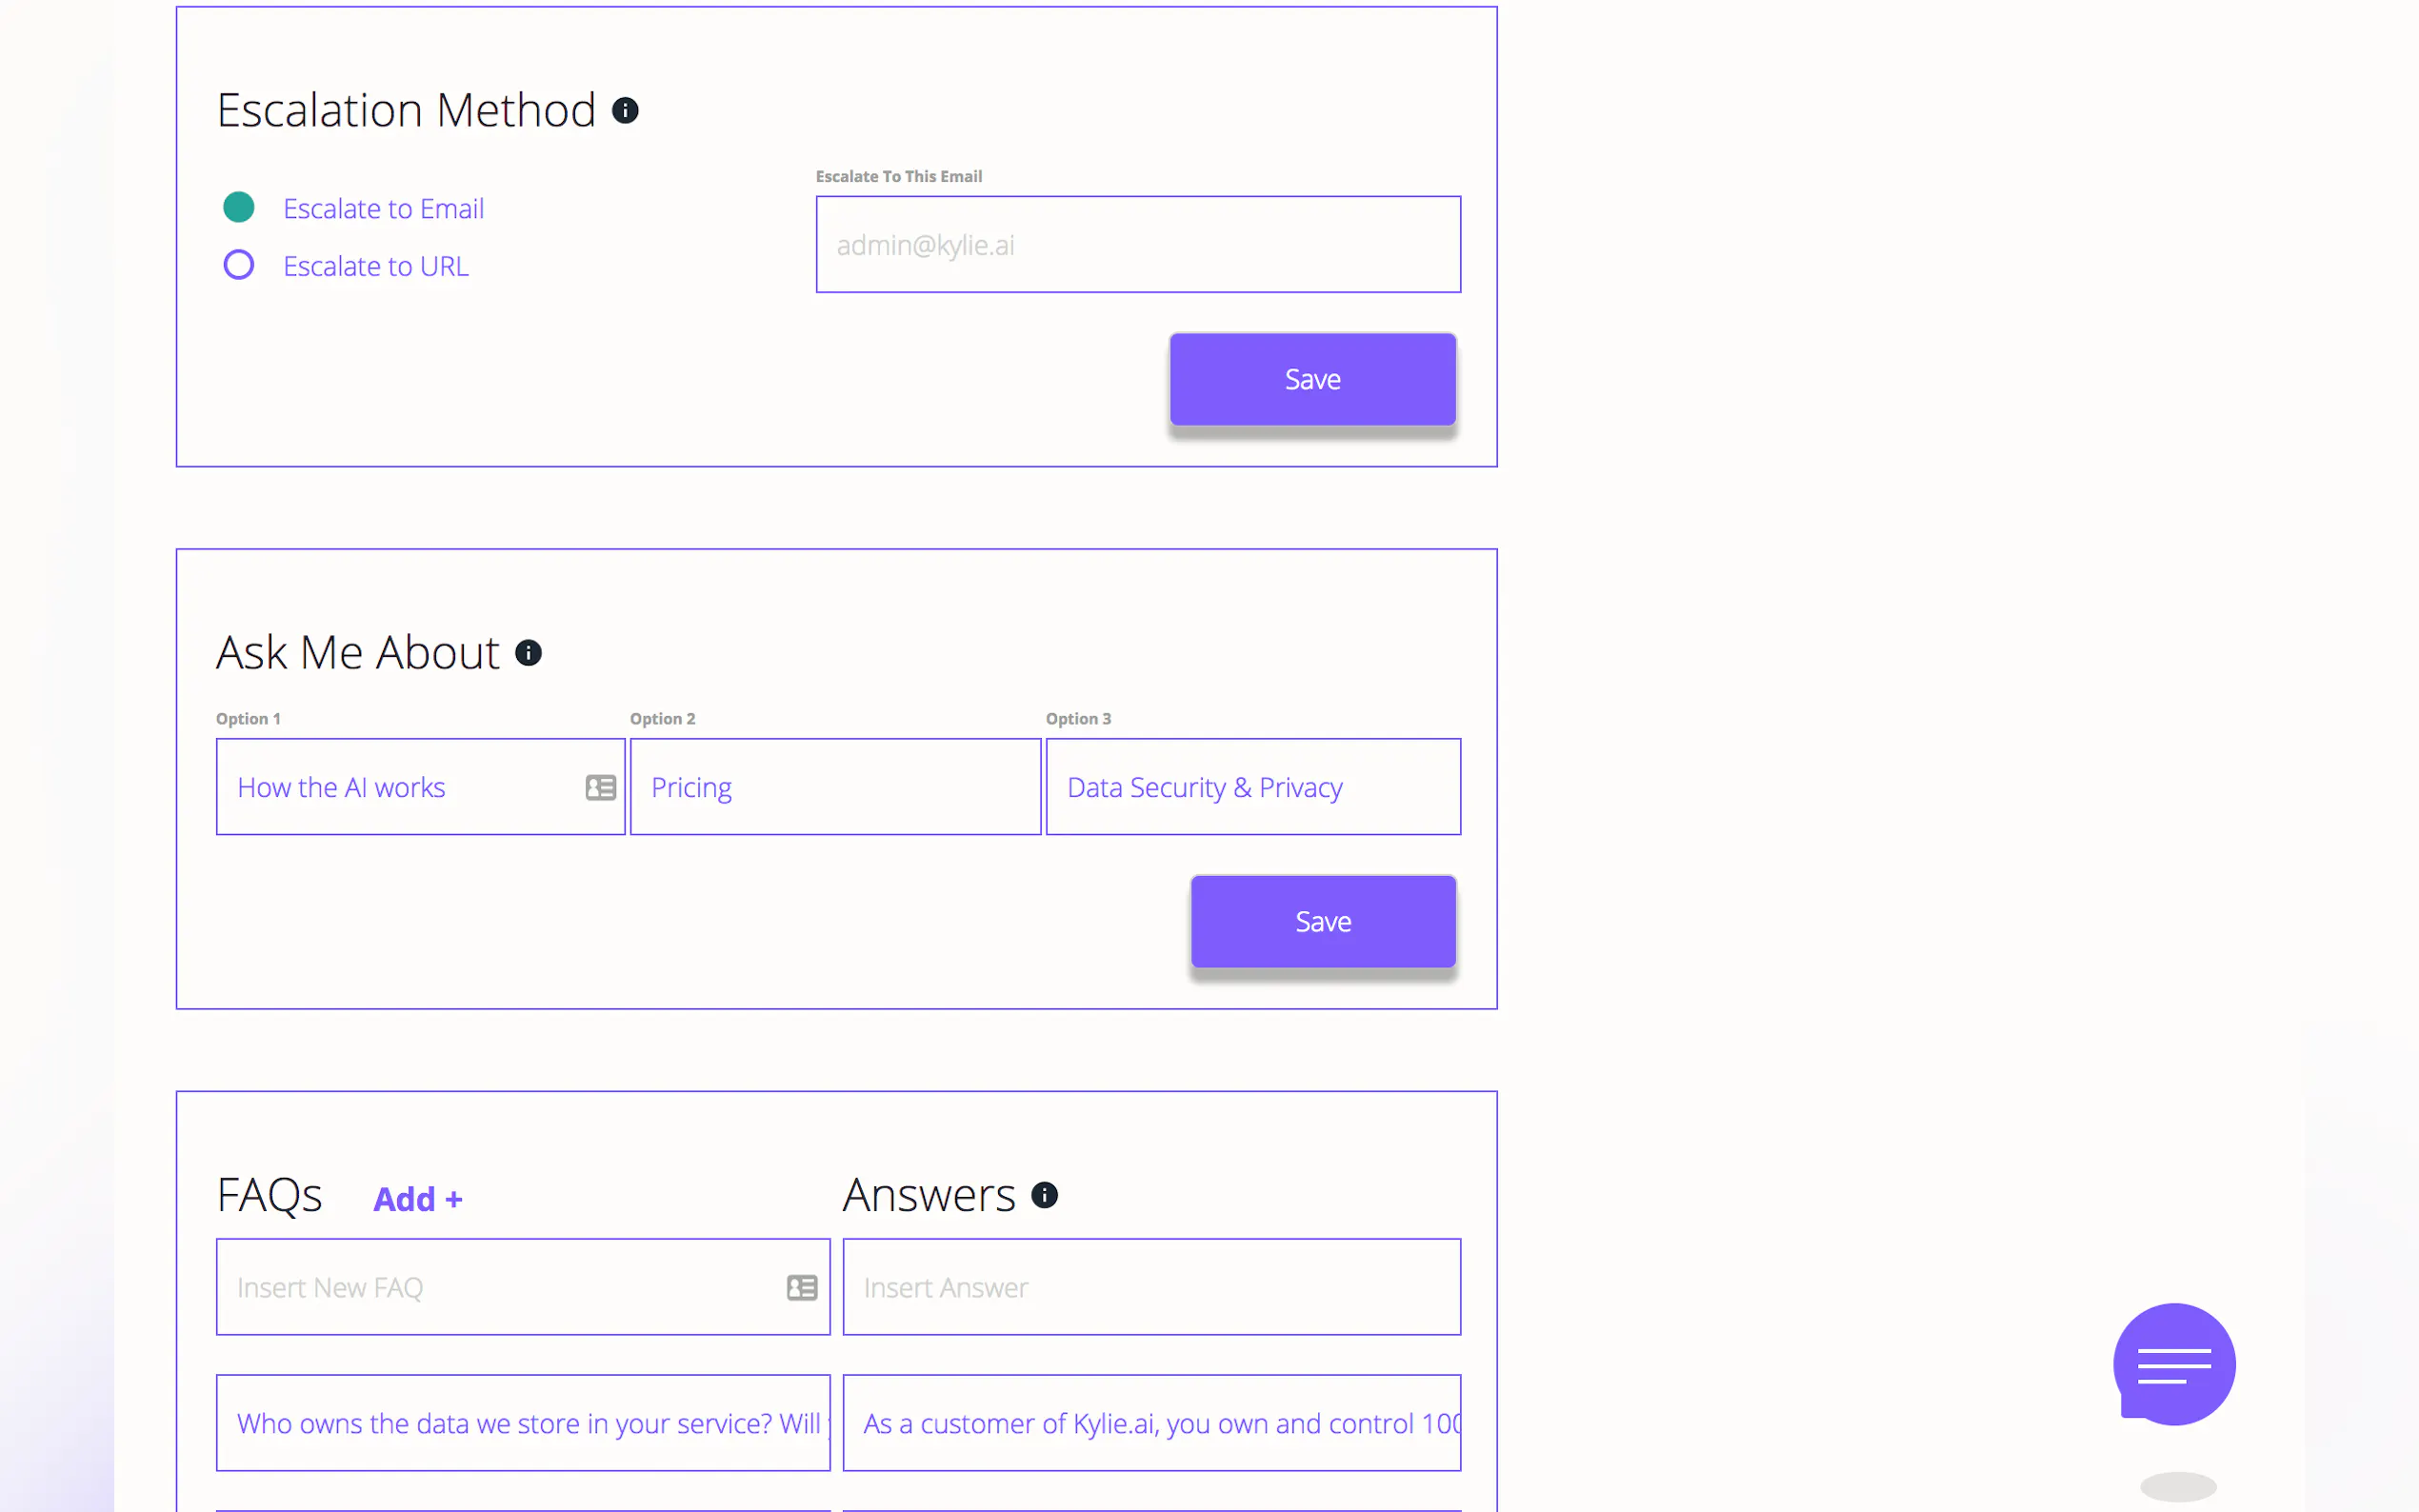This screenshot has width=2419, height=1512.
Task: Select Escalate to Email radio button
Action: coord(238,208)
